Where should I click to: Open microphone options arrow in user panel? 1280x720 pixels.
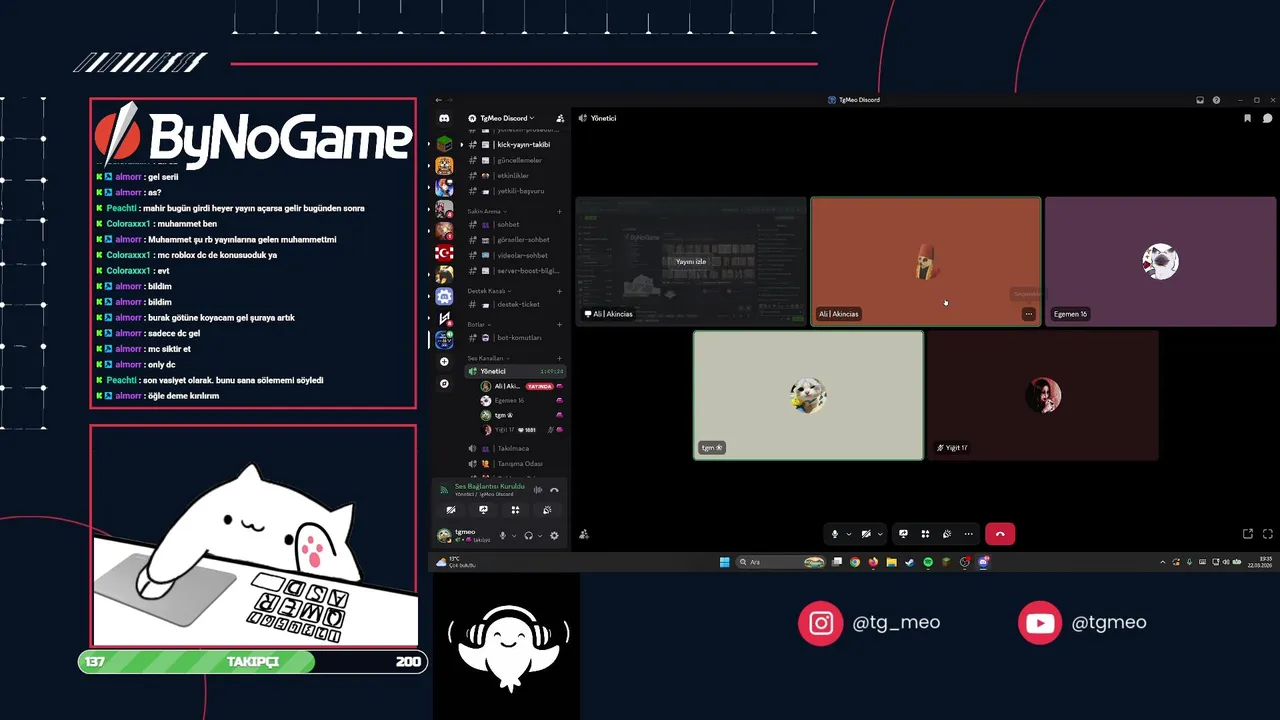coord(514,536)
